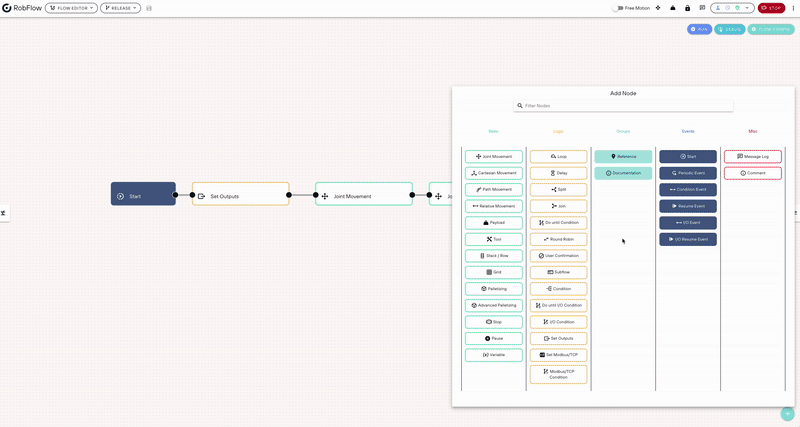Click the left edge sidebar handle icon
Screen dimensions: 800x427
(4, 213)
